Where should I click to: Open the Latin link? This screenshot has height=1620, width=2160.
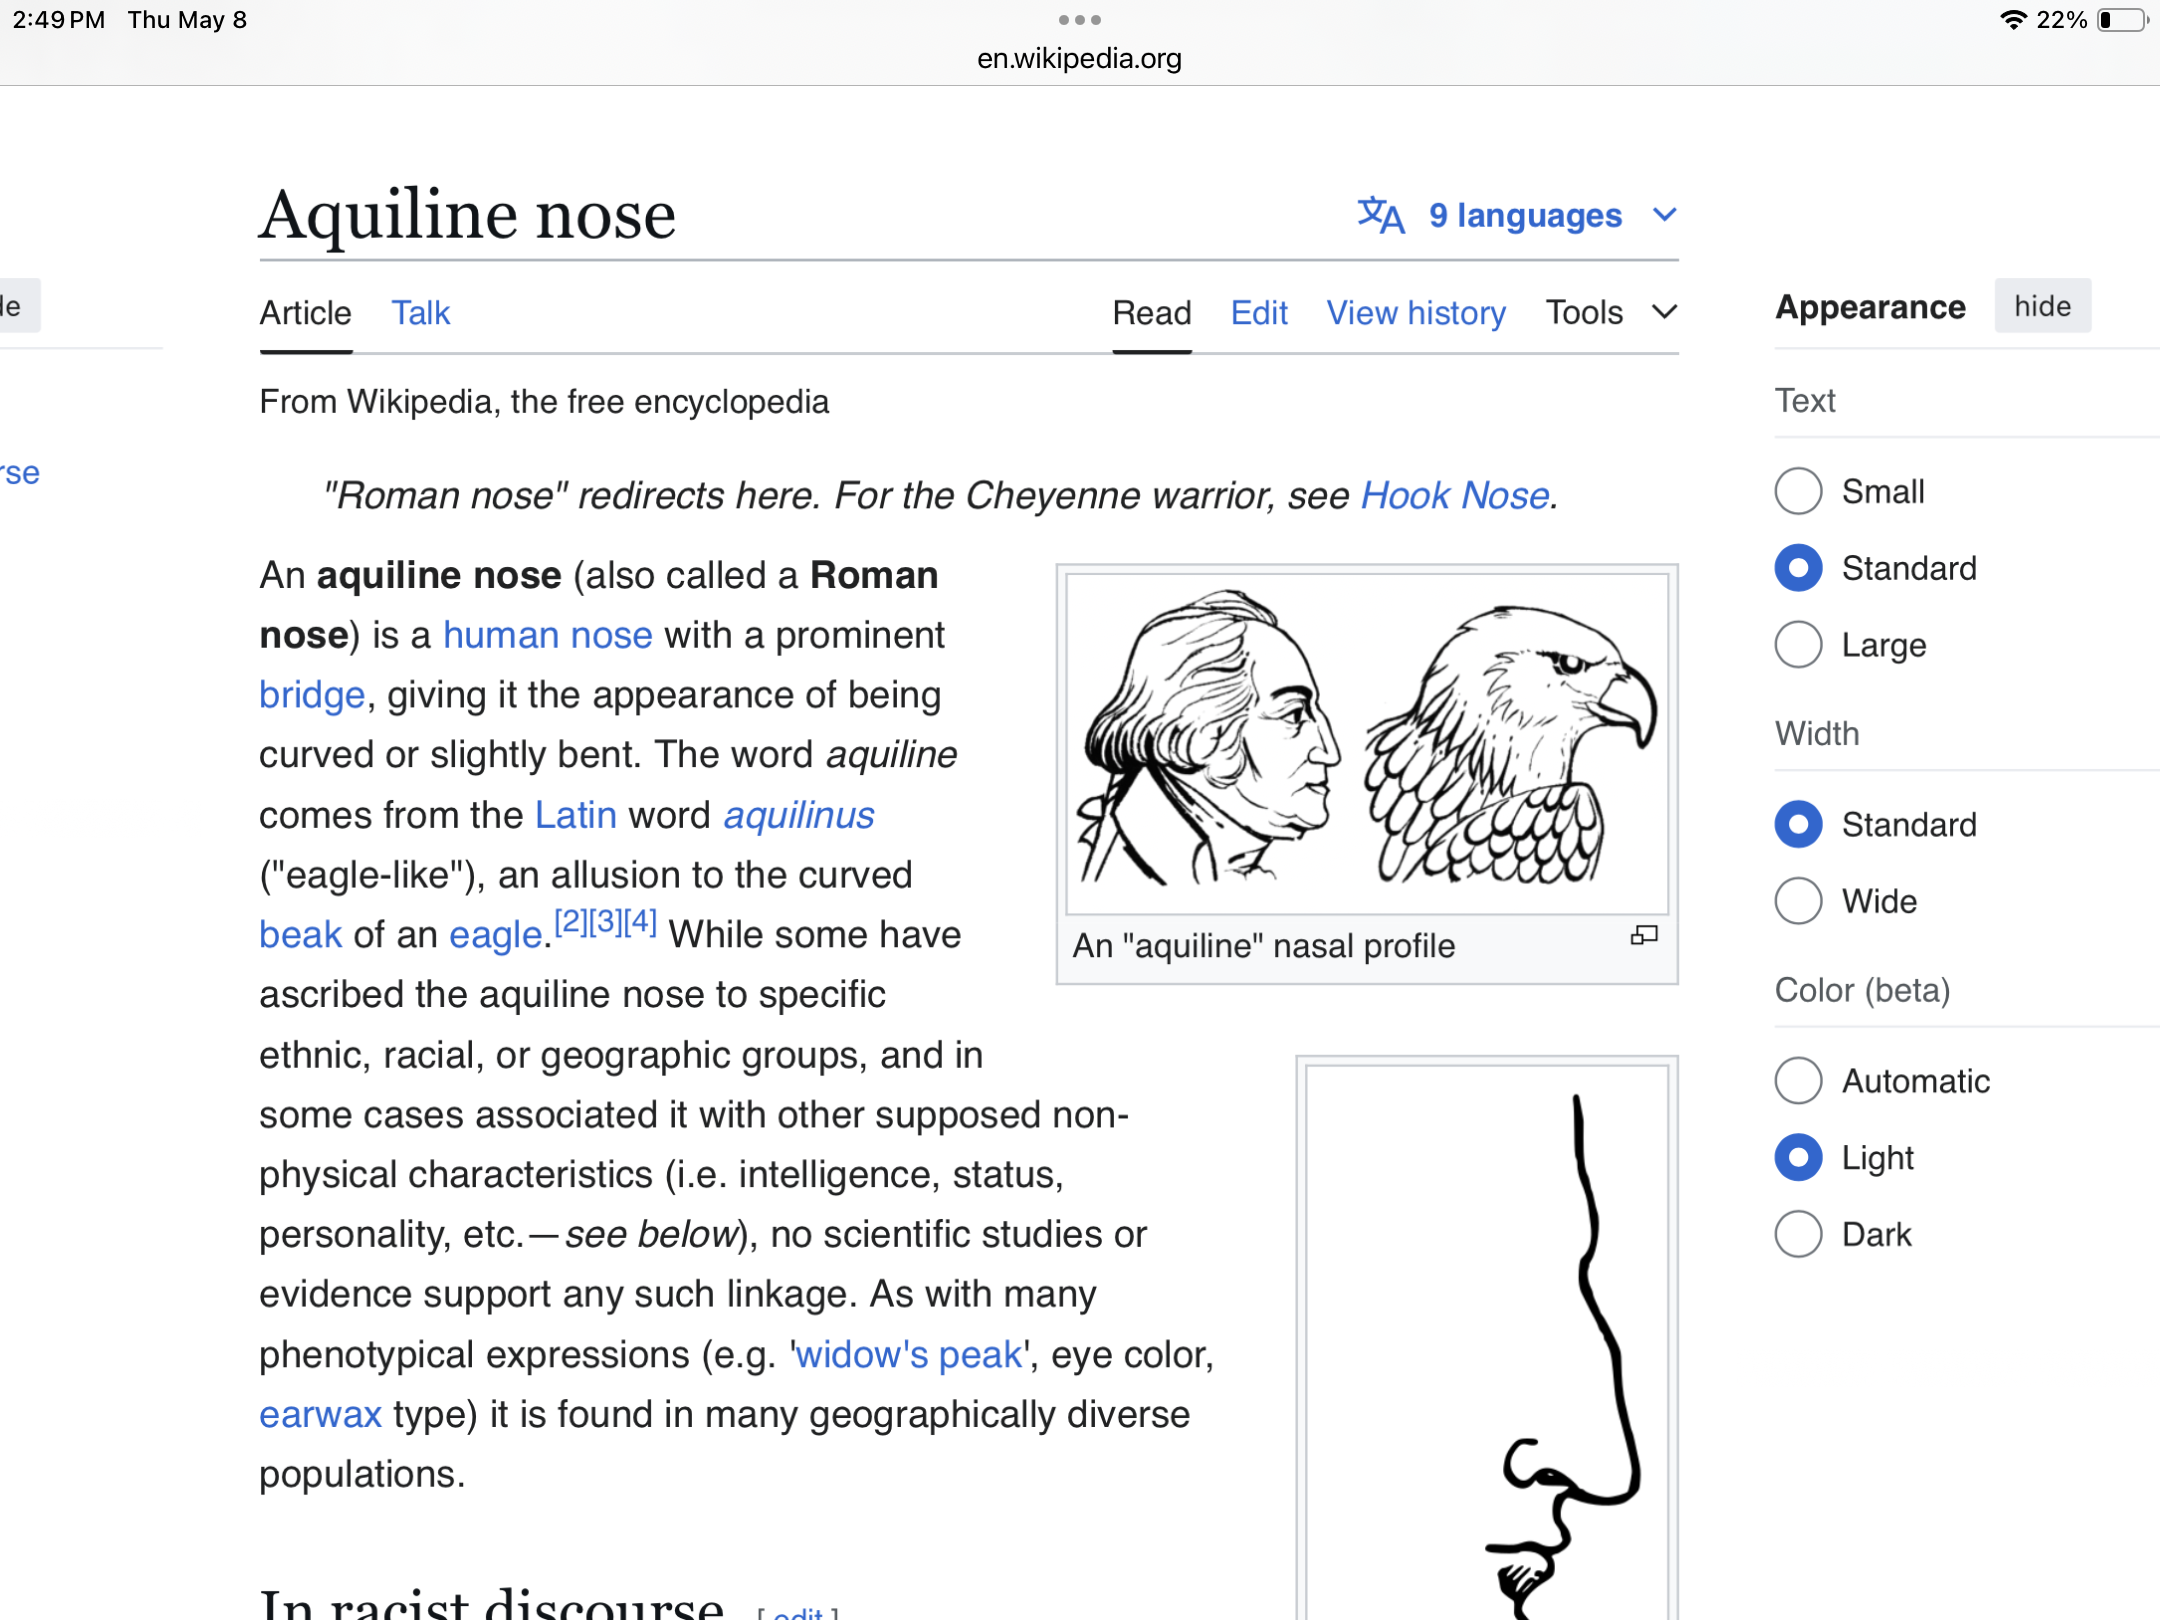coord(576,815)
